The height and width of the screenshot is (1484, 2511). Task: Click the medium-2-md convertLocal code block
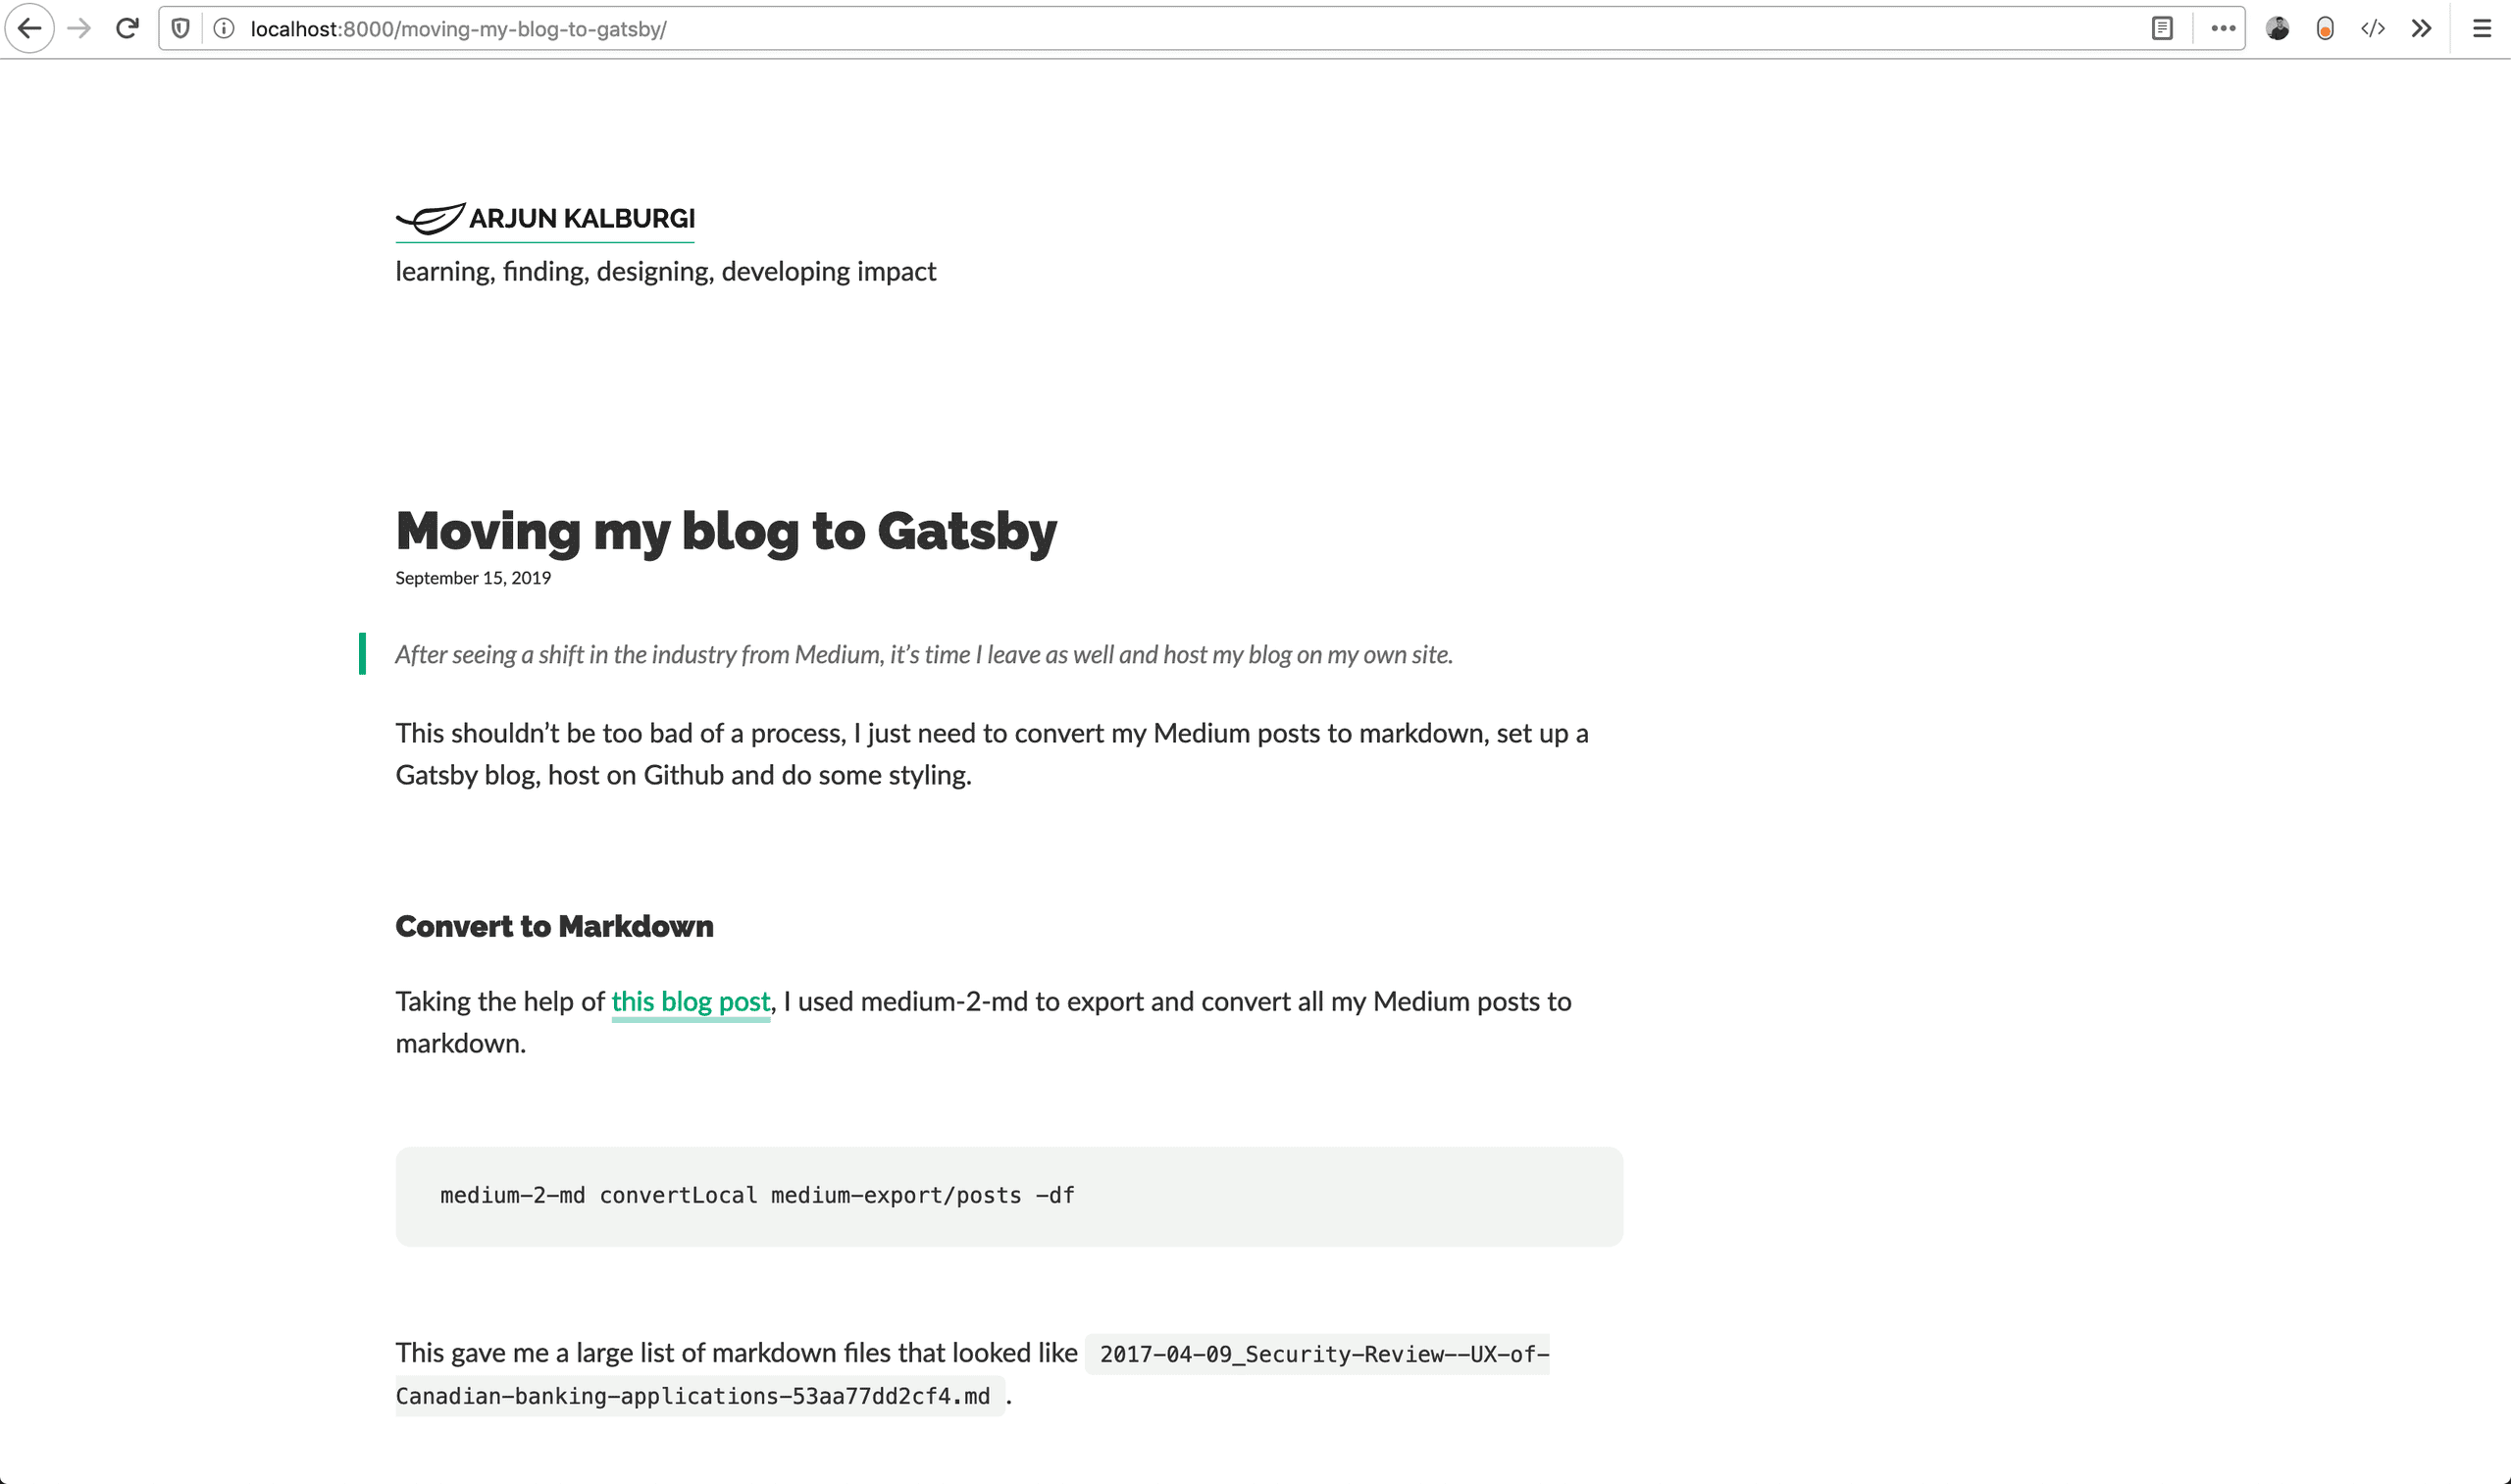1009,1196
